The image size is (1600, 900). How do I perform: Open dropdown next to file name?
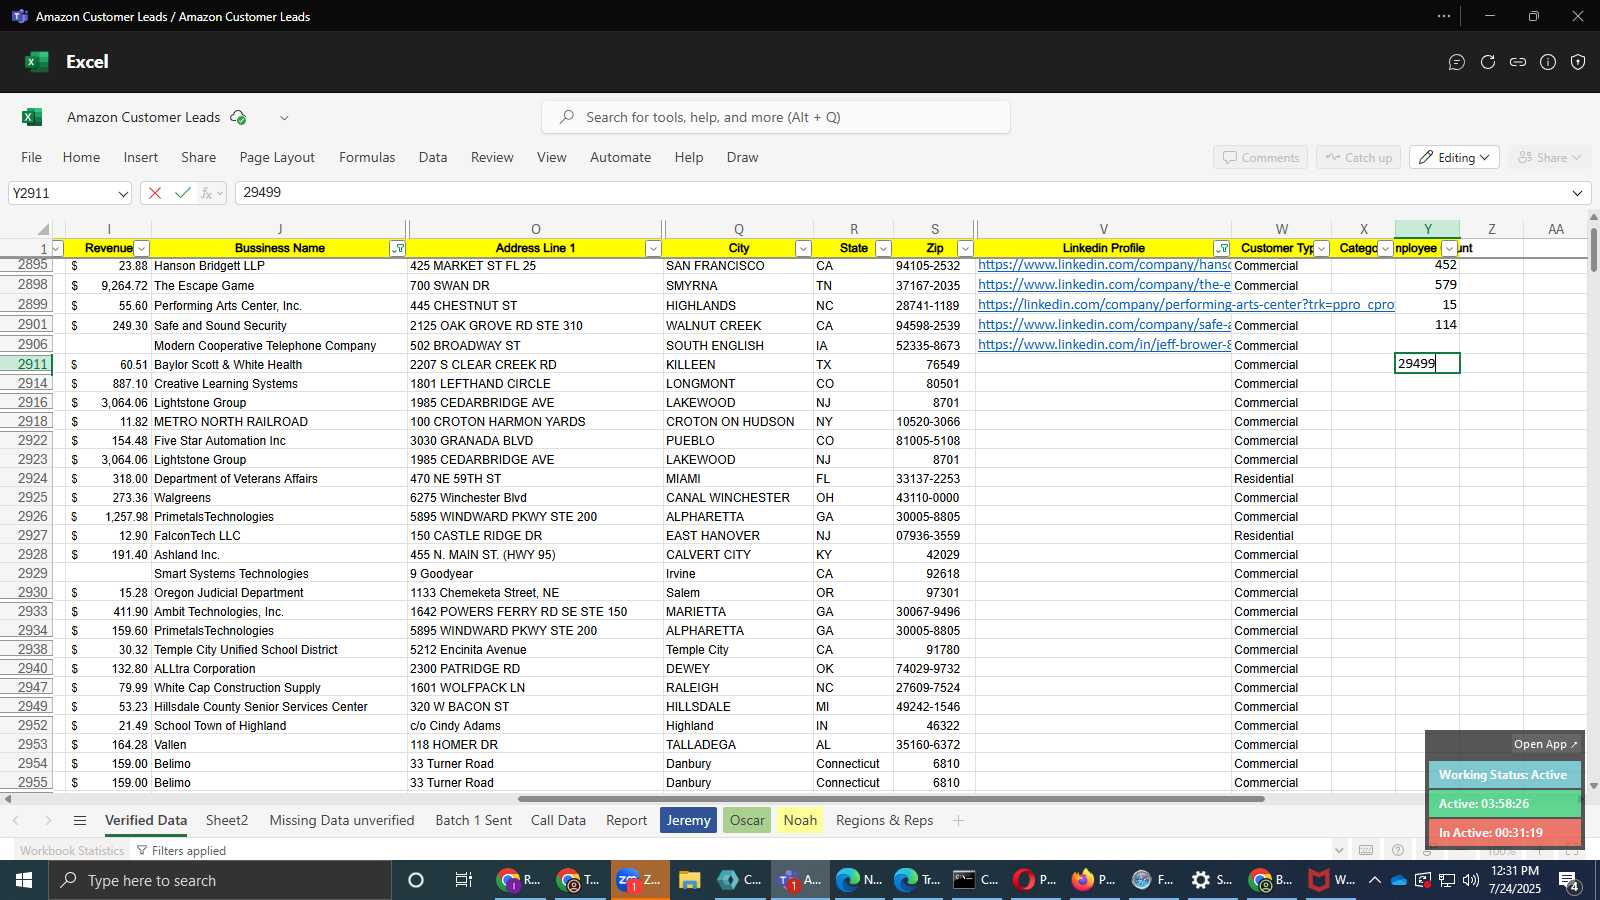[x=284, y=117]
